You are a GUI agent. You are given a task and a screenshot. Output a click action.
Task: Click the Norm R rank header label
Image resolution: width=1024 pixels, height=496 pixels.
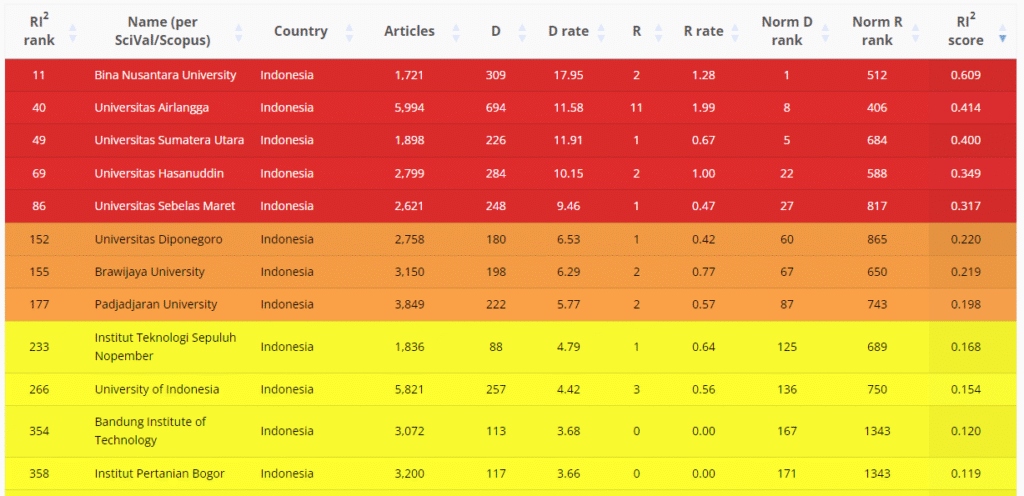click(877, 31)
